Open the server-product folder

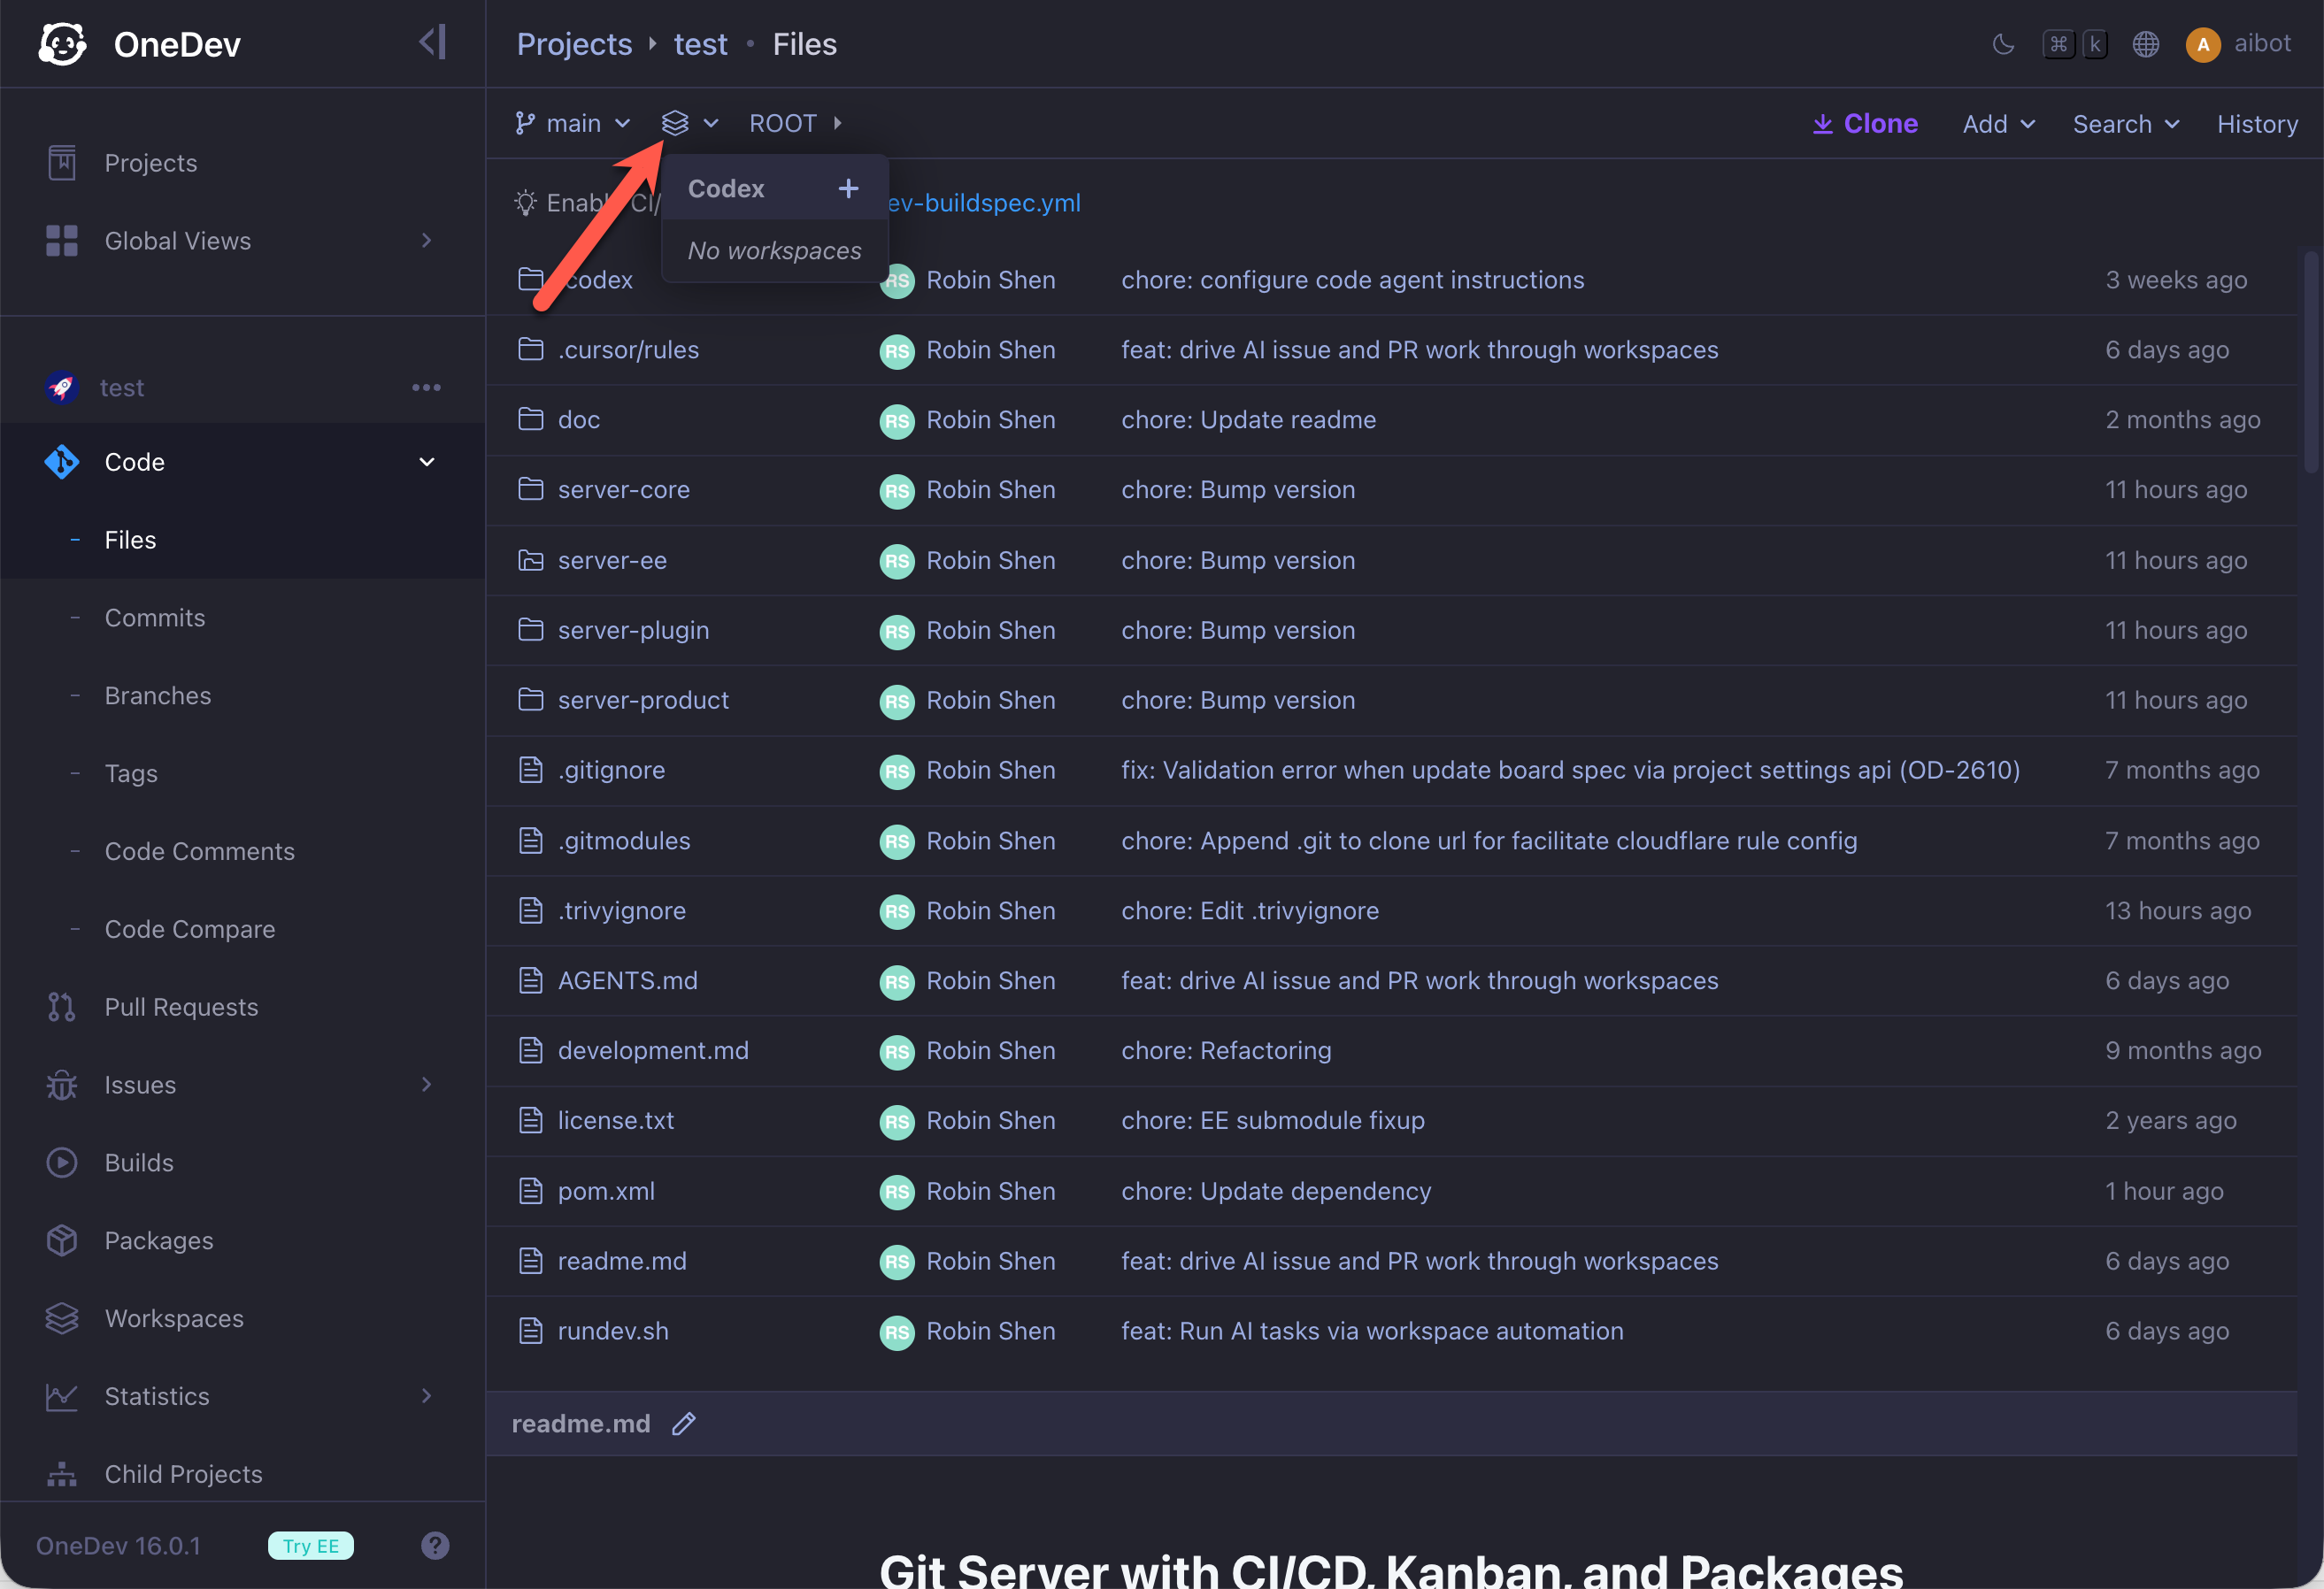(x=643, y=701)
